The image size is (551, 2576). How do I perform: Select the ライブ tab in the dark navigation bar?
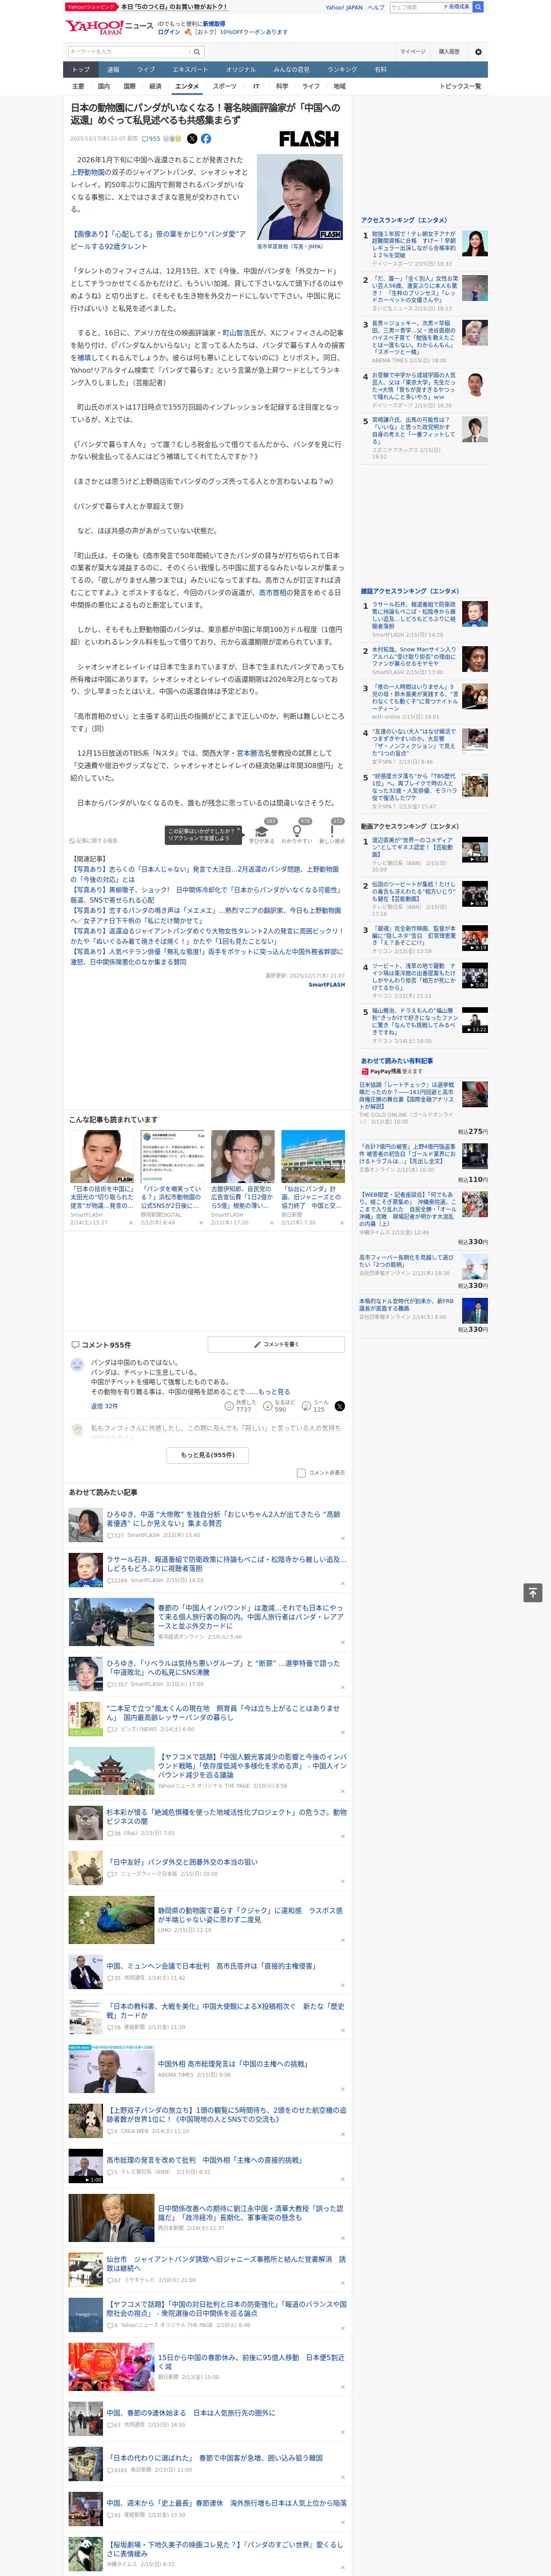pos(146,70)
